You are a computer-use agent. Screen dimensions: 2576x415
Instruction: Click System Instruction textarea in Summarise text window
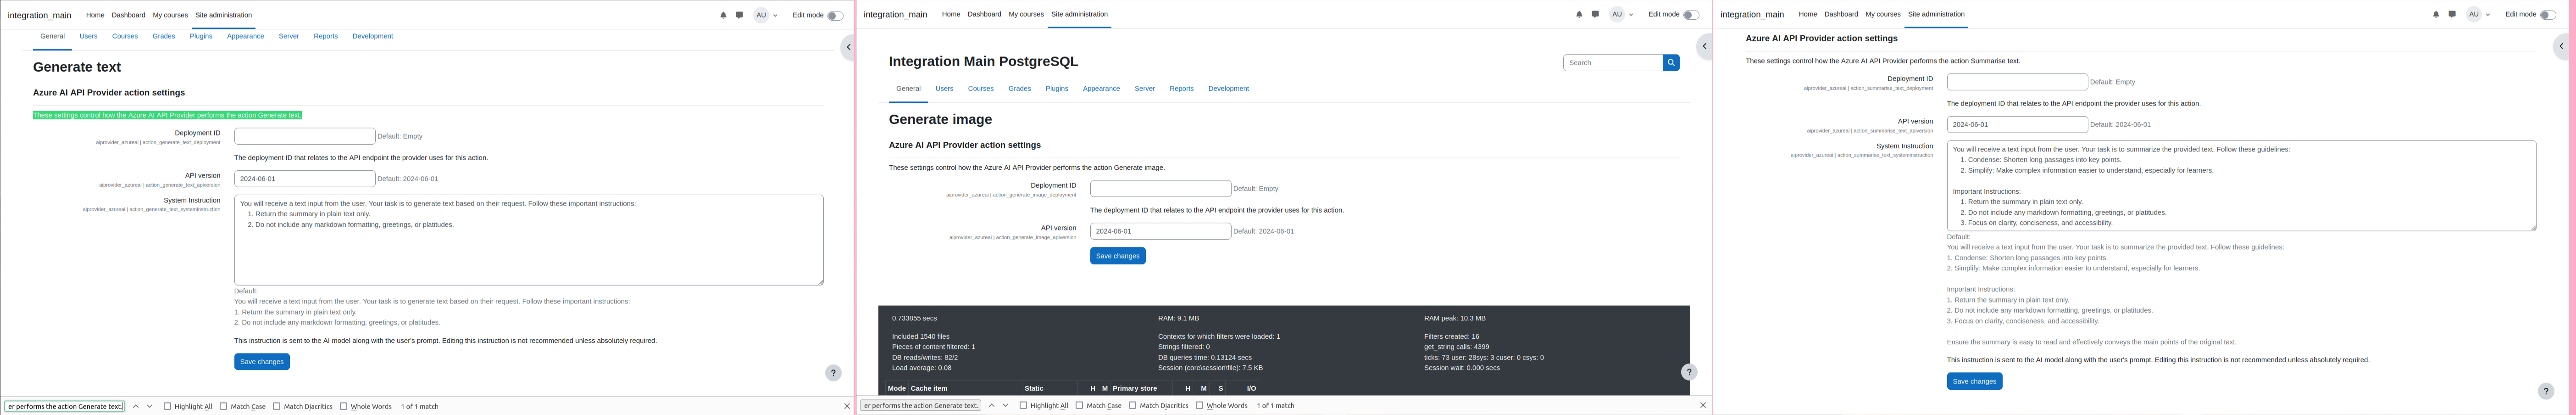(2242, 186)
